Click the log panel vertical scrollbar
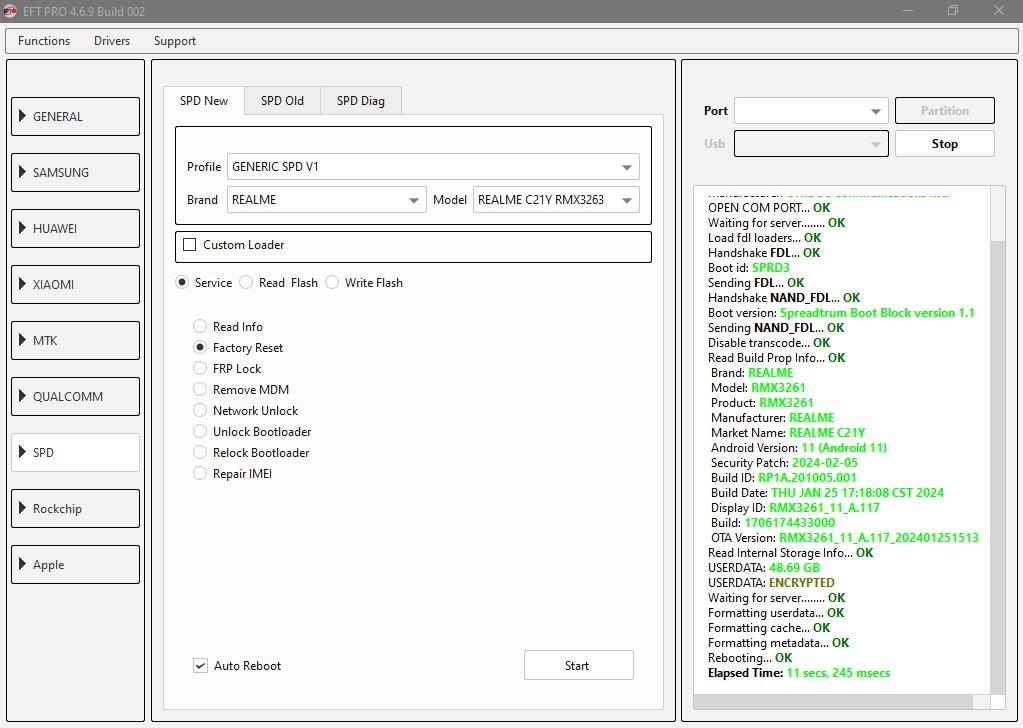1023x728 pixels. coord(997,440)
